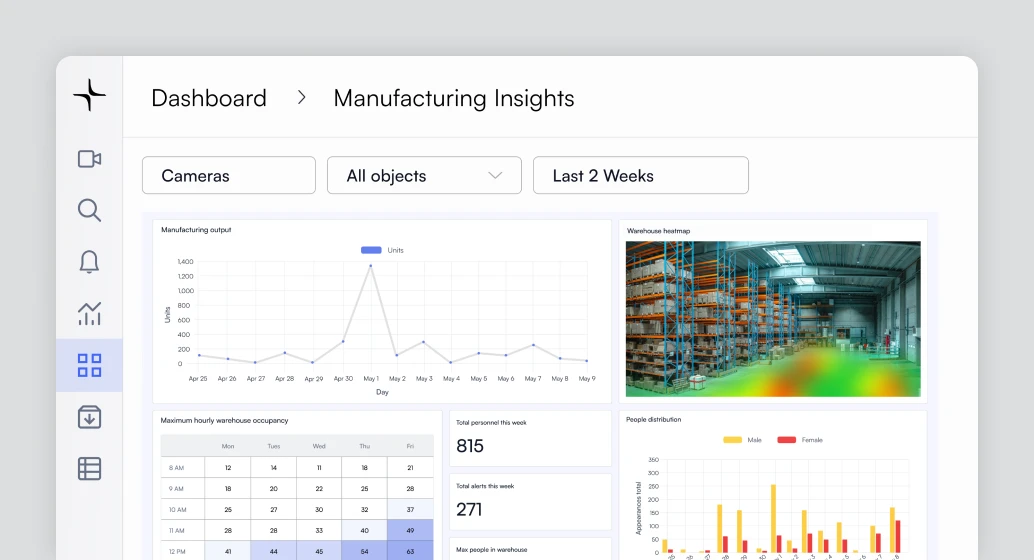The width and height of the screenshot is (1034, 560).
Task: Click the Manufacturing output chart title
Action: (x=196, y=230)
